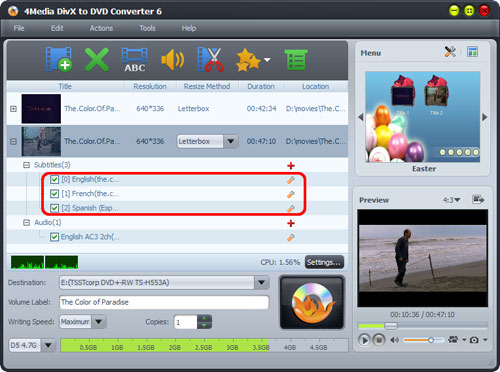Image resolution: width=500 pixels, height=372 pixels.
Task: Open the menu templates icon
Action: (x=472, y=52)
